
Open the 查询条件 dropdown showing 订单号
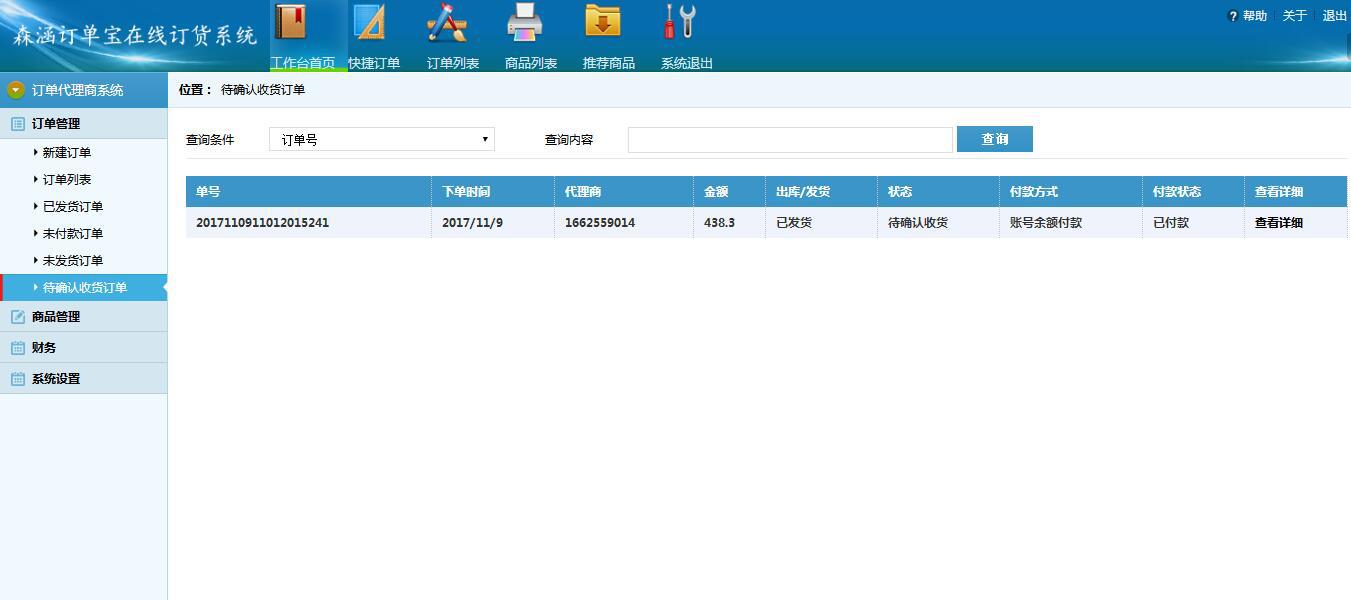[x=381, y=139]
